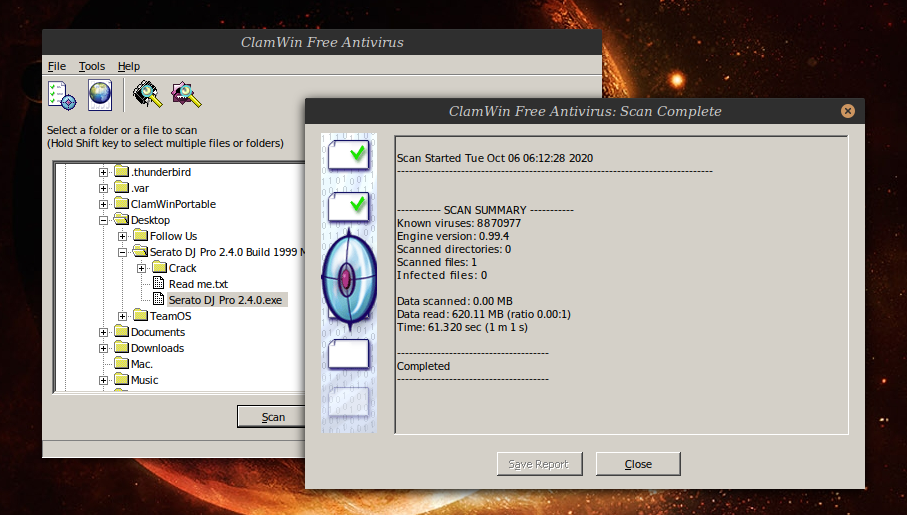Select the Desktop open folder icon
The height and width of the screenshot is (515, 907).
coord(121,219)
